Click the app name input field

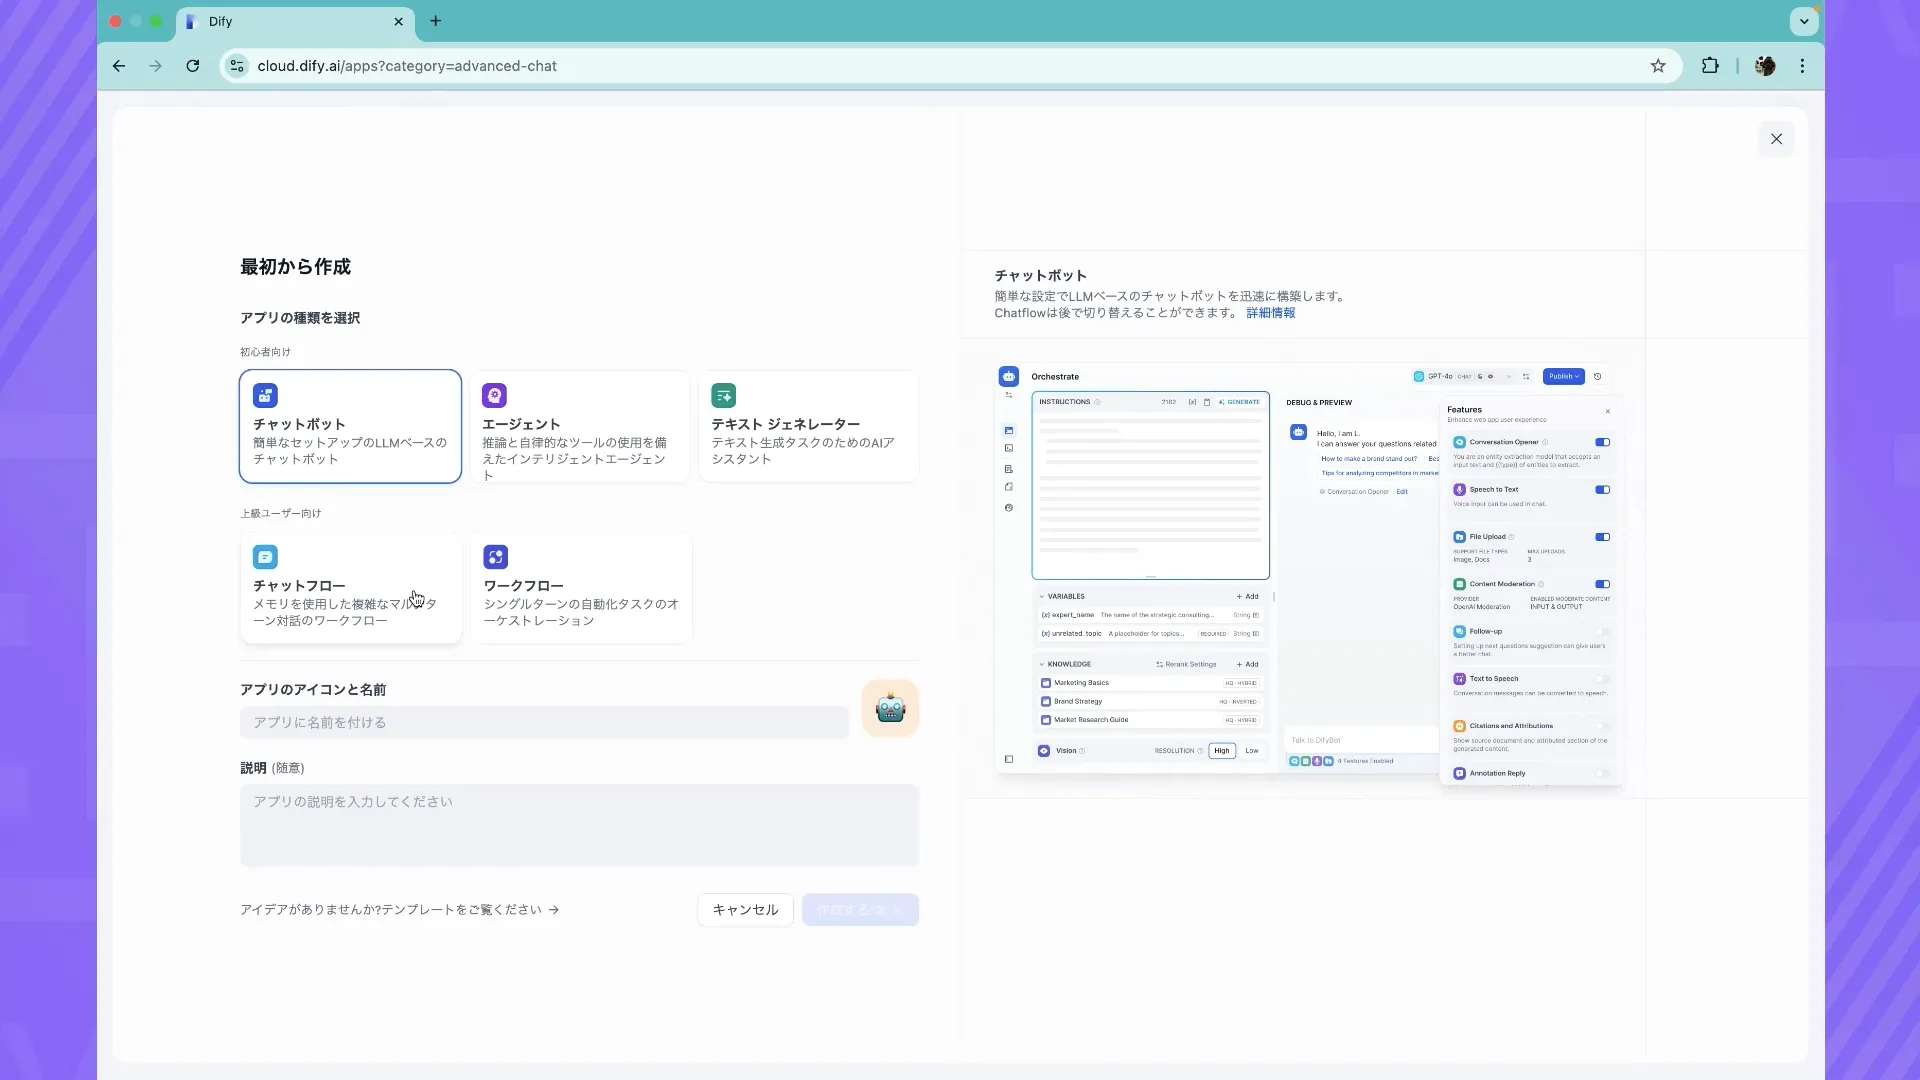tap(544, 723)
